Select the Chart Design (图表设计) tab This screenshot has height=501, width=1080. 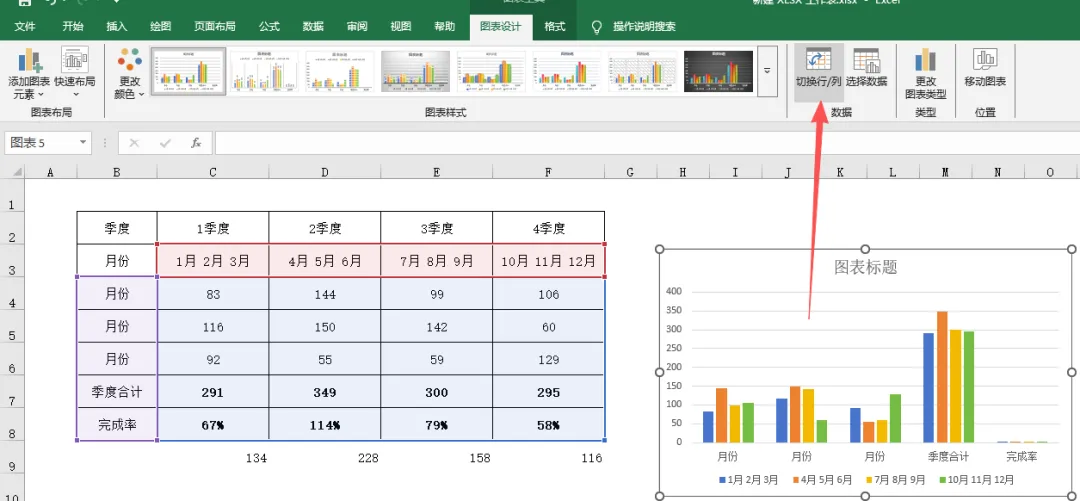[x=501, y=27]
